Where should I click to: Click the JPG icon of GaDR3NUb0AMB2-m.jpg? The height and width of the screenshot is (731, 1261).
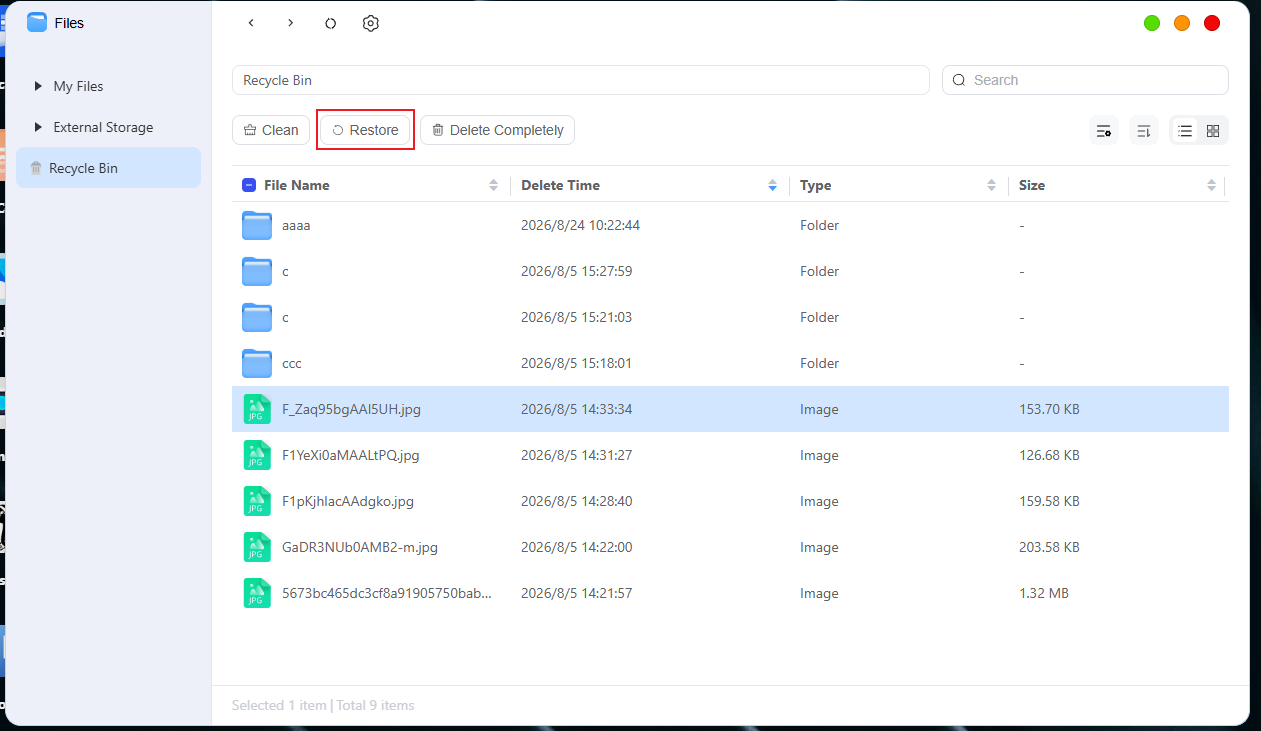(257, 547)
